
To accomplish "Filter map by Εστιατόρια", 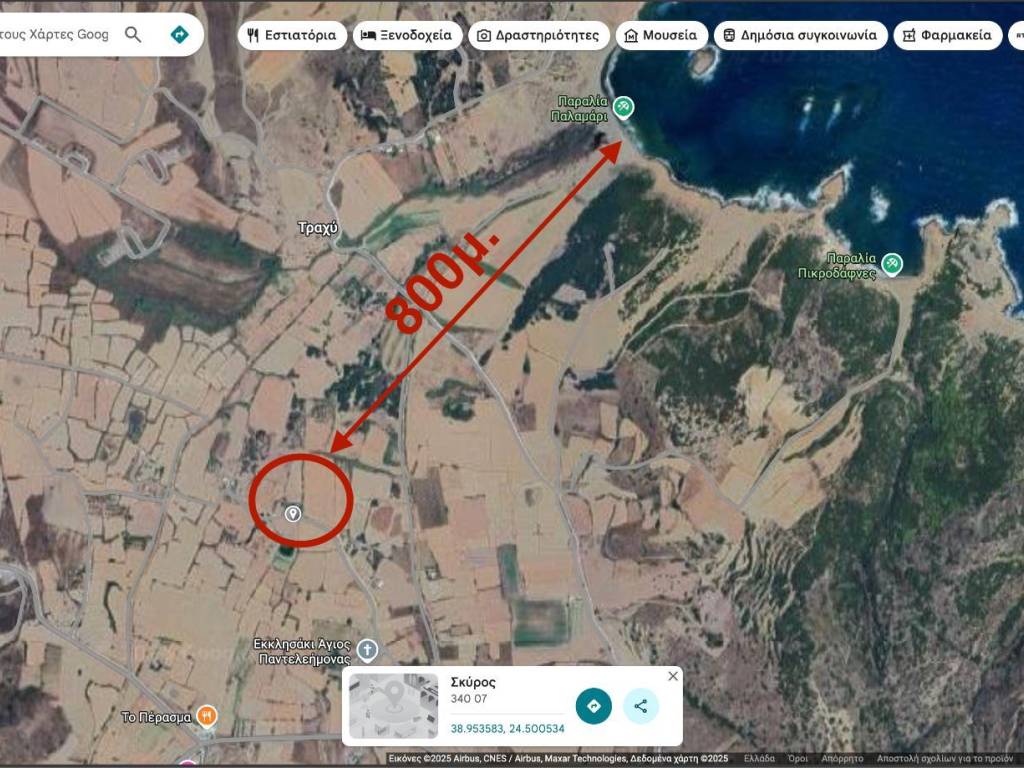I will [292, 35].
